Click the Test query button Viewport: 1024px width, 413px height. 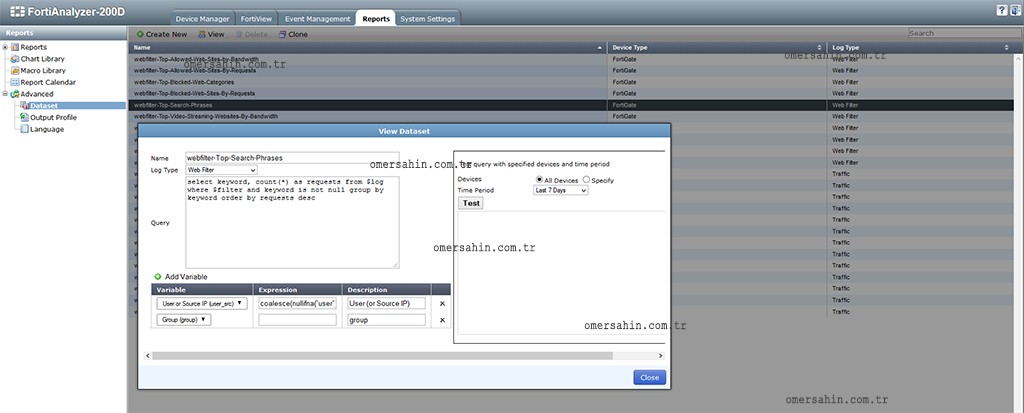pos(471,203)
